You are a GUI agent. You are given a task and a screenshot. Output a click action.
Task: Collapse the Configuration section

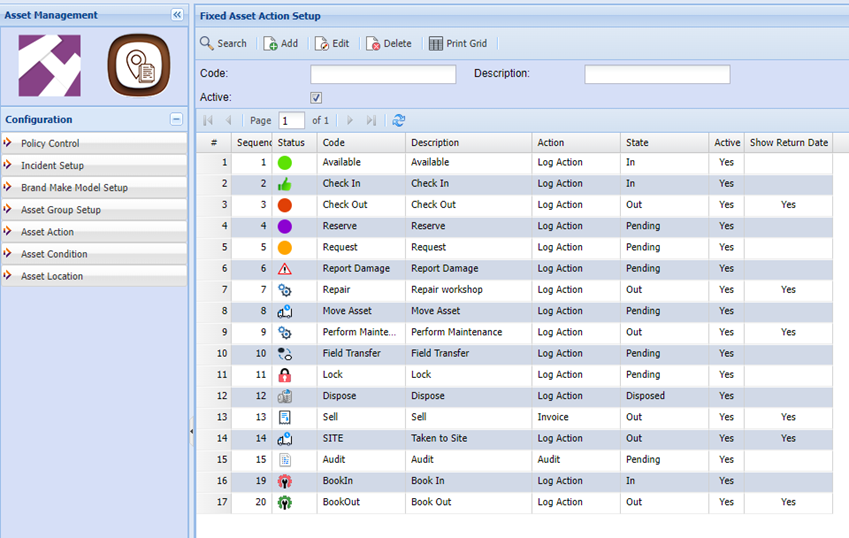[x=176, y=119]
